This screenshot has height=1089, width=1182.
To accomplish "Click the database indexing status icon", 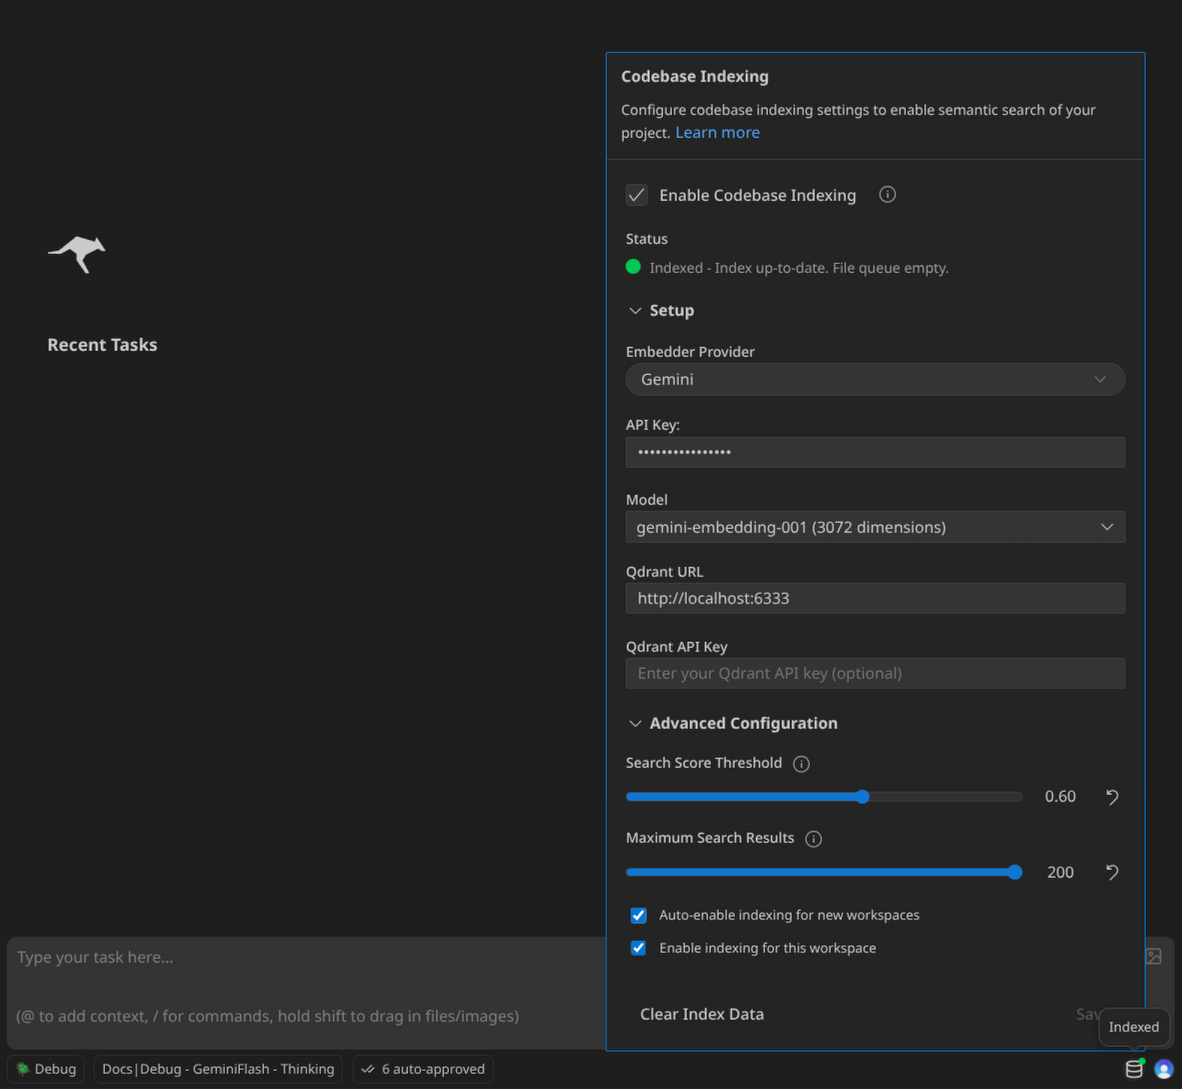I will coord(1133,1069).
